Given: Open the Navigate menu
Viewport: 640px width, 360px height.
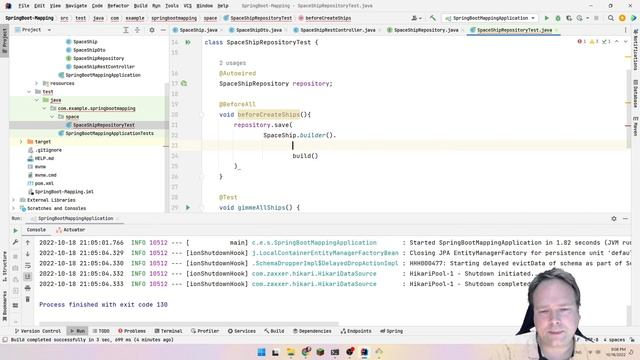Looking at the screenshot, I should coord(76,6).
